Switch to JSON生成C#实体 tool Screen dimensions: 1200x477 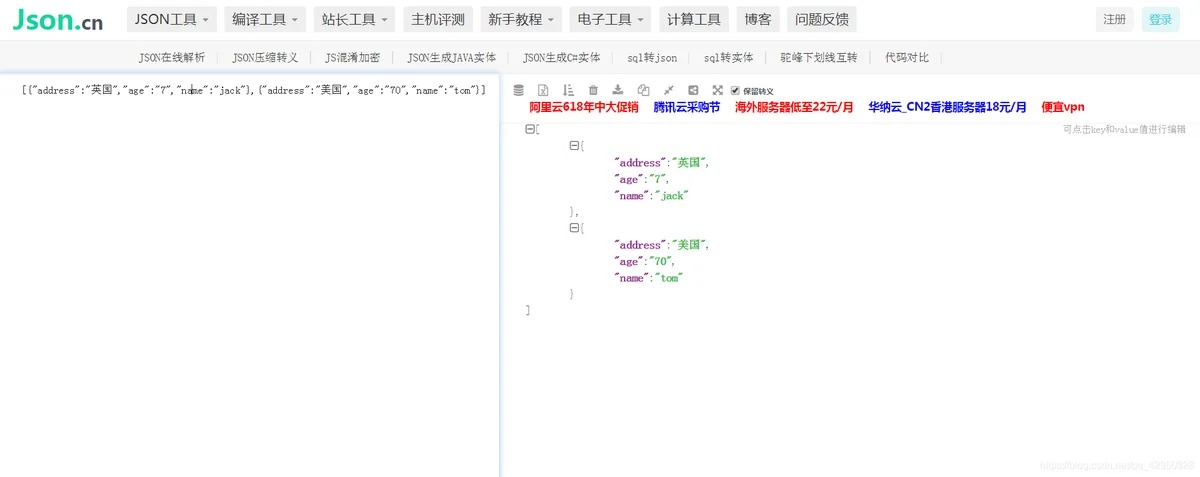561,58
